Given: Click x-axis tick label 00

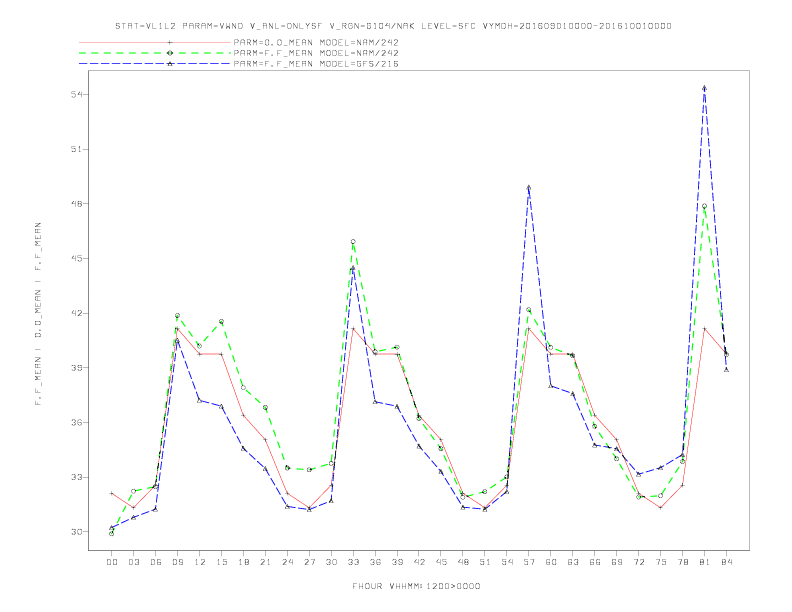Looking at the screenshot, I should pyautogui.click(x=112, y=562).
